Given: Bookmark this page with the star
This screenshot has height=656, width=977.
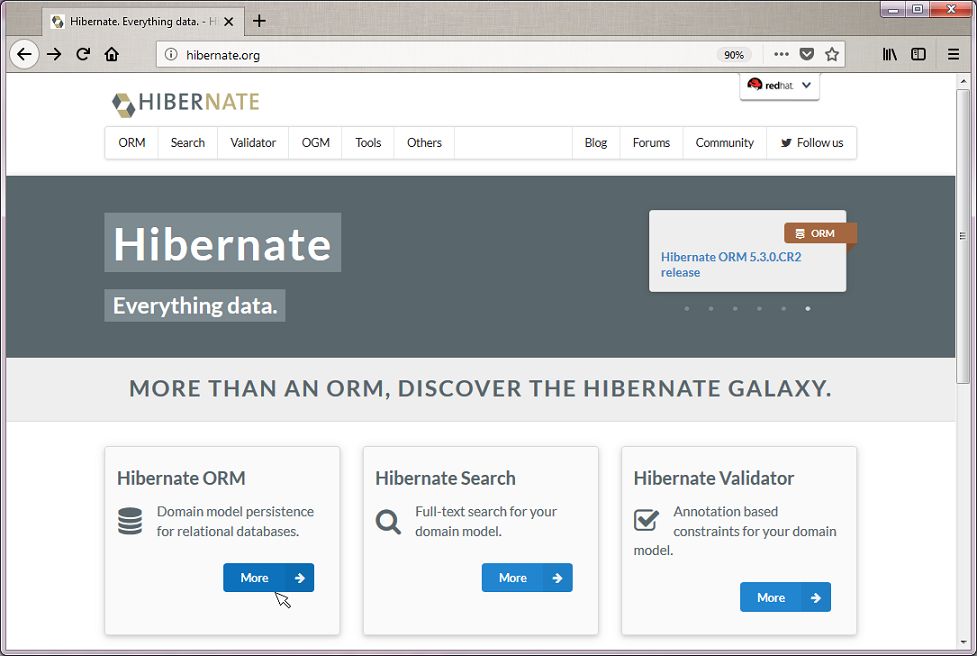Looking at the screenshot, I should (x=832, y=54).
